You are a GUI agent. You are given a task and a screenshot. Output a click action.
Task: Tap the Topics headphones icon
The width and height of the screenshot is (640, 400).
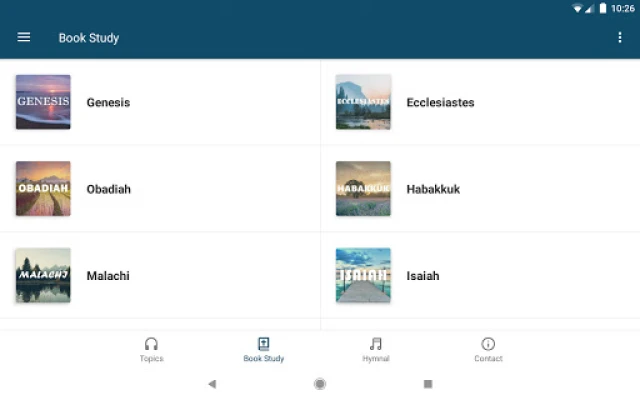(x=151, y=344)
